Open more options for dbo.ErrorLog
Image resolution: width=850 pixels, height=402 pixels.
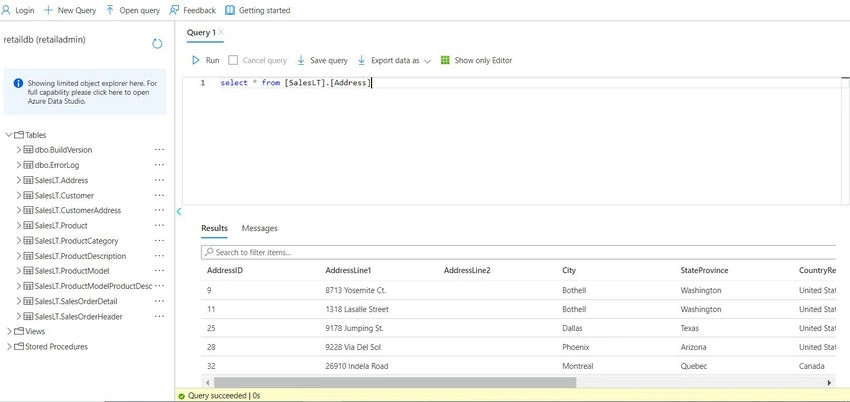(x=159, y=165)
